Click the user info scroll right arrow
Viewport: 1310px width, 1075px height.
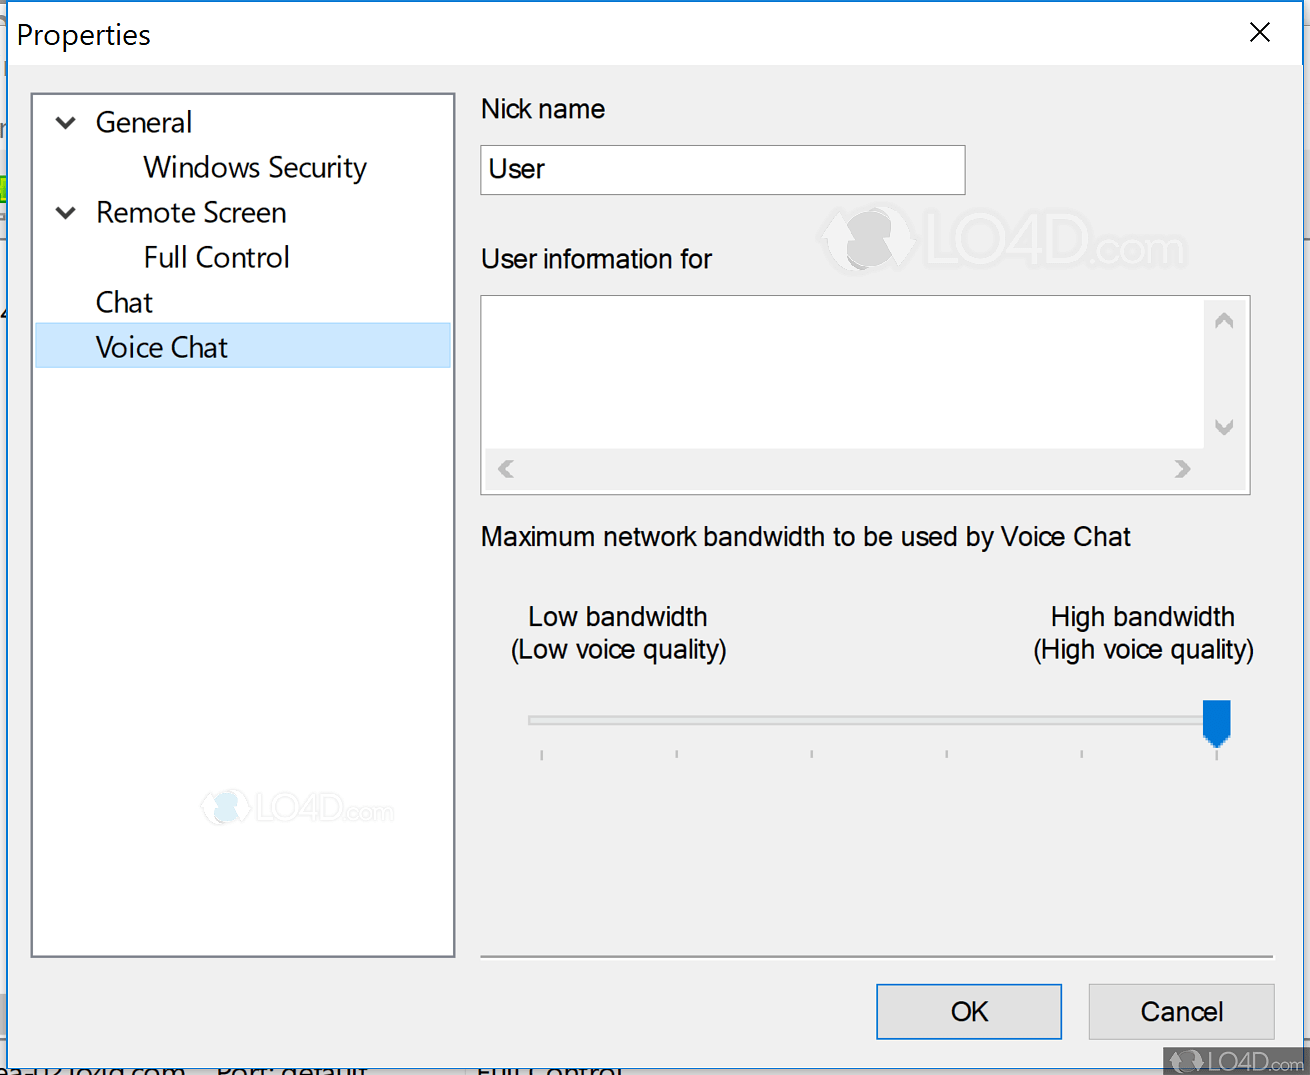(x=1183, y=469)
